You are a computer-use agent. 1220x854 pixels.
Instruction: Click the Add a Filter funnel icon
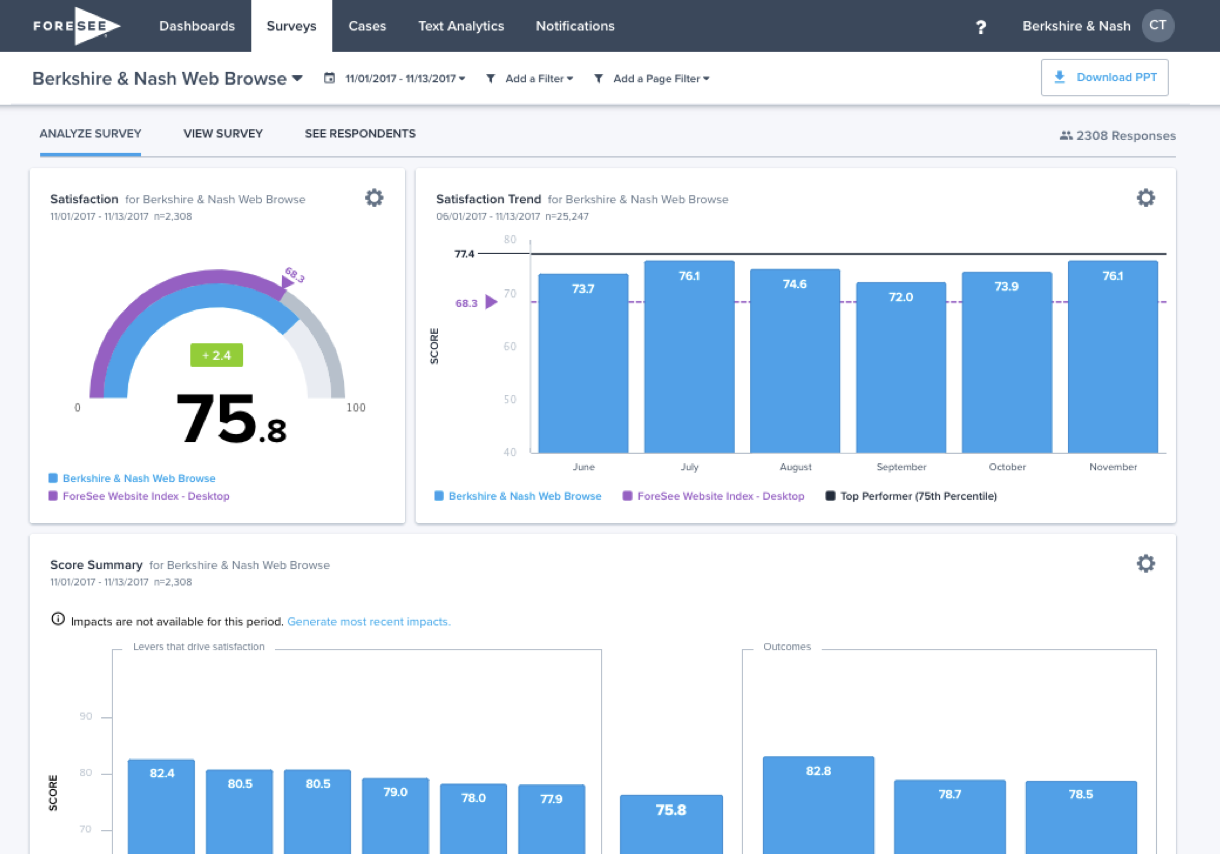pos(490,78)
